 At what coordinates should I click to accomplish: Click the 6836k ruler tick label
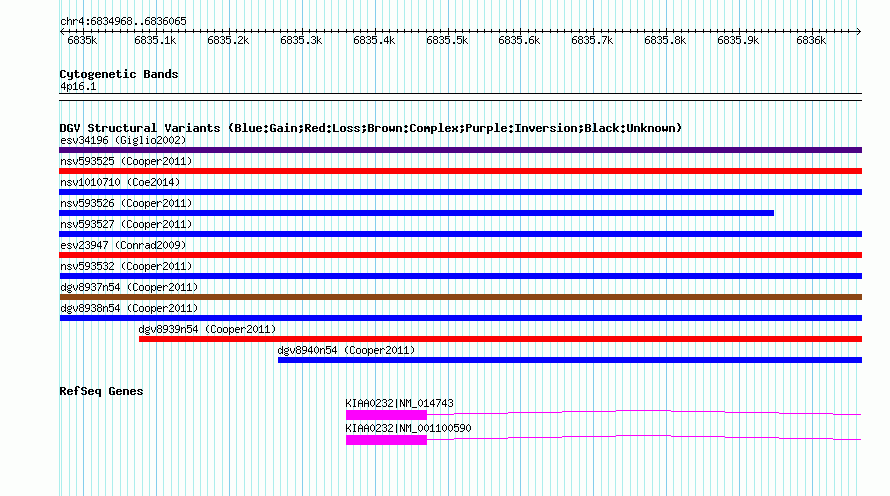(x=811, y=40)
